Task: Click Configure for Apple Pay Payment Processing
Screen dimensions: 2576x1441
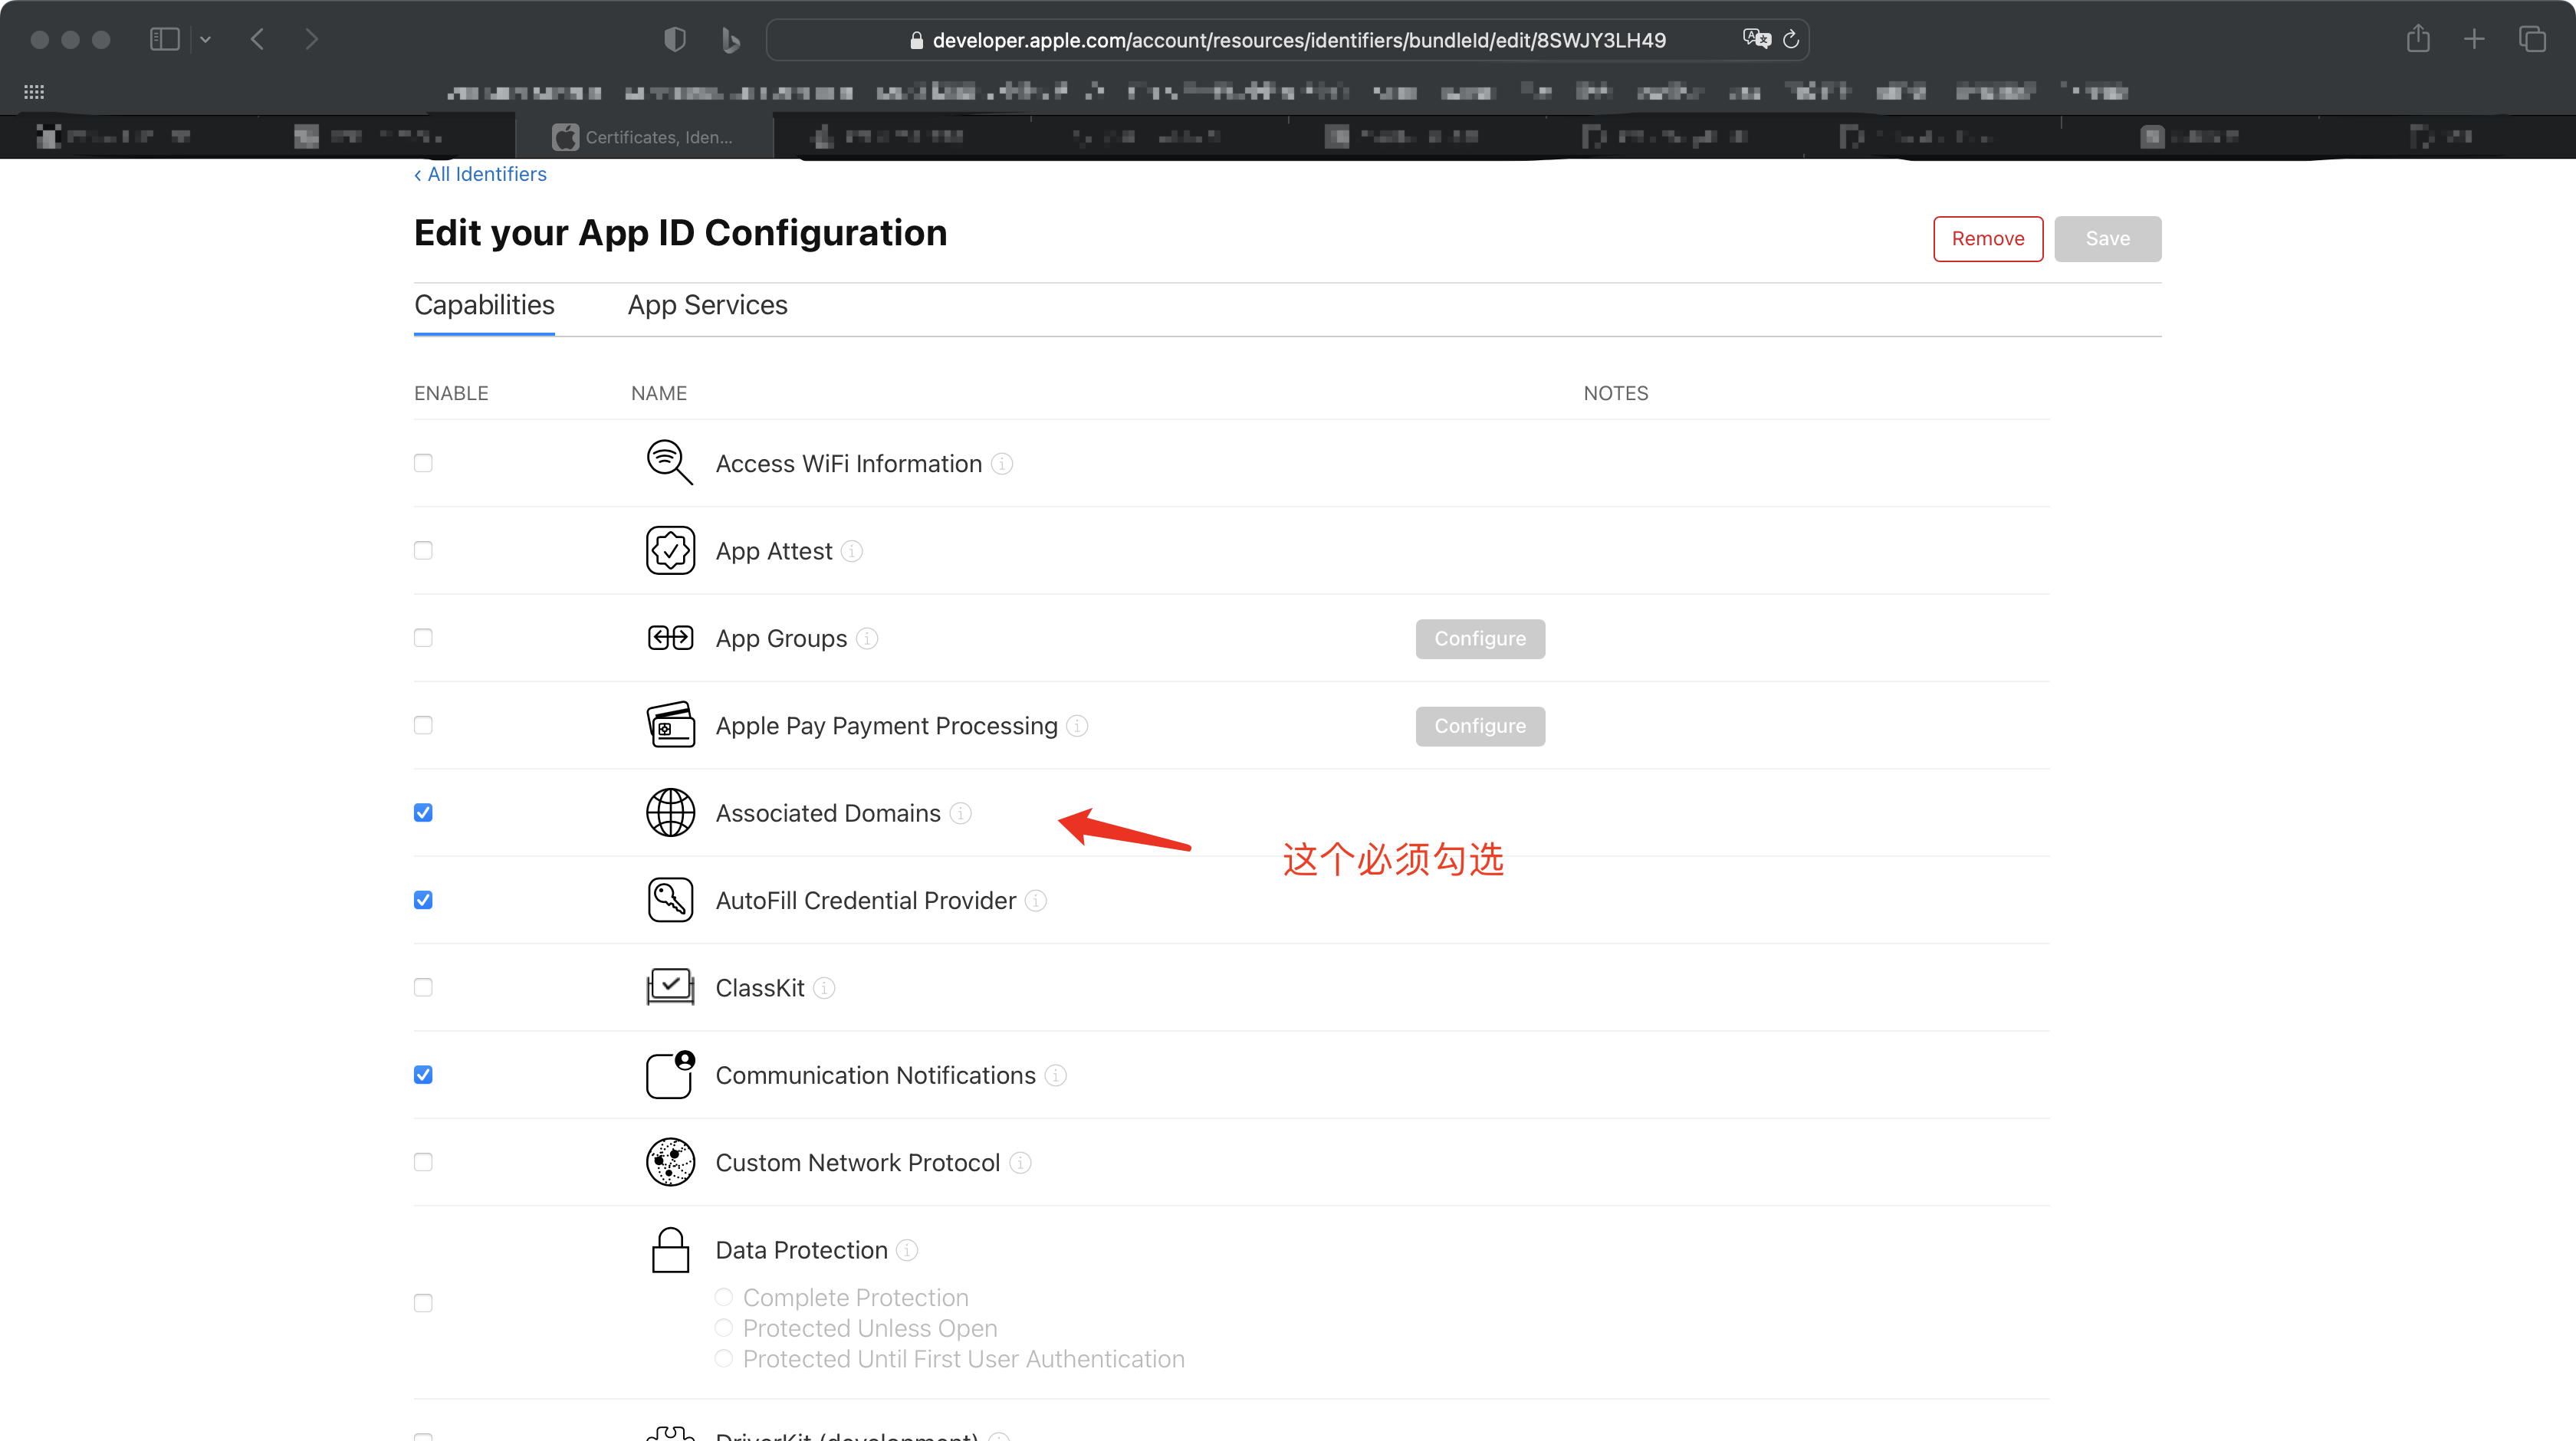Action: coord(1480,726)
